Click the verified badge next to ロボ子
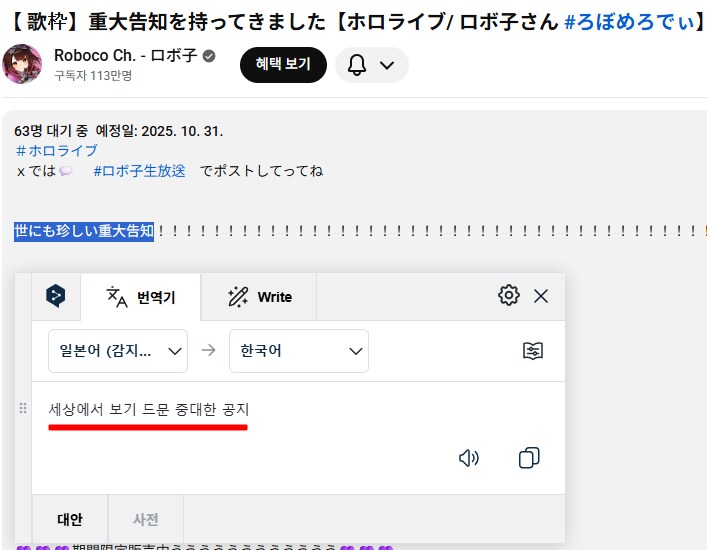Screen dimensions: 707x550 click(209, 56)
